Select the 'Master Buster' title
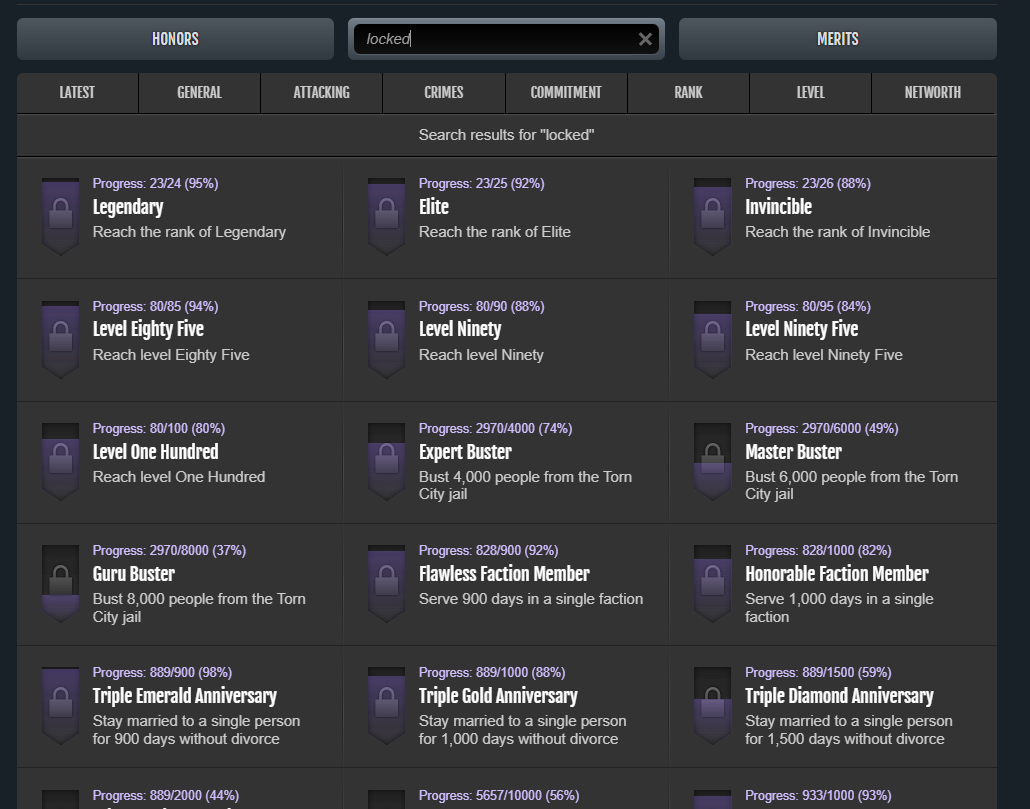Viewport: 1030px width, 809px height. pos(794,452)
